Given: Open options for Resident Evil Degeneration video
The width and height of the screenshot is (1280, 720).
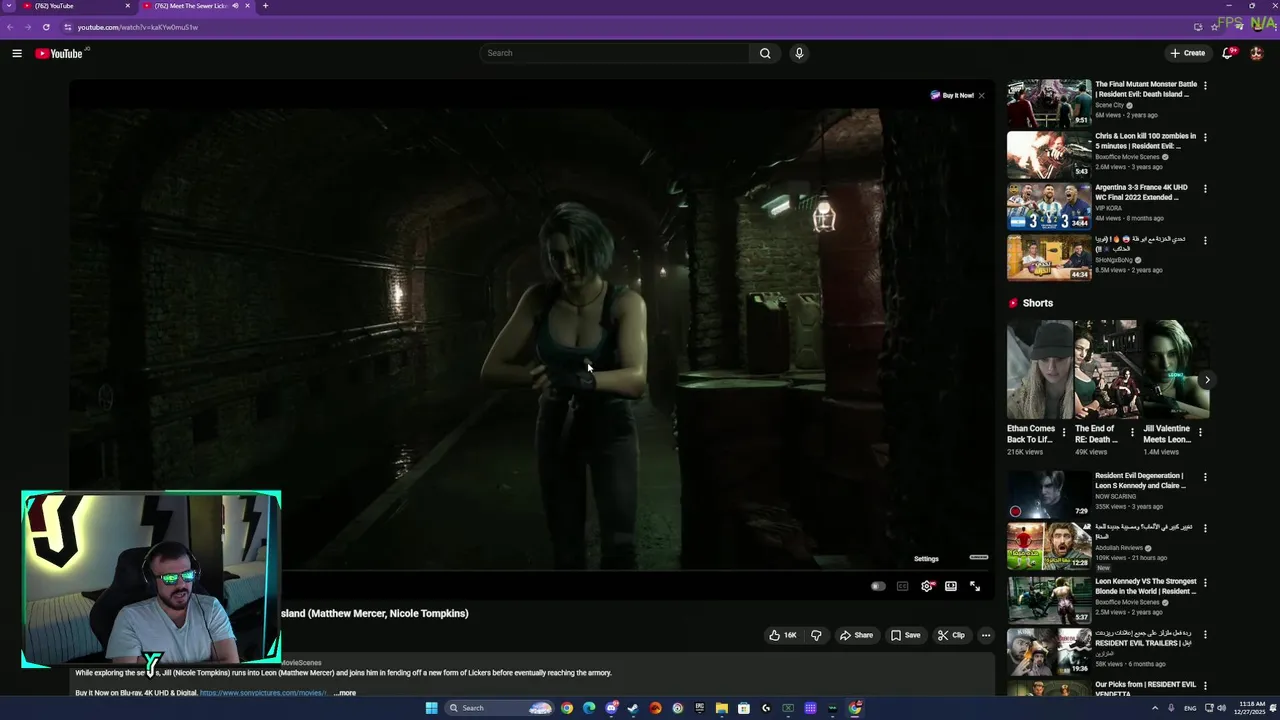Looking at the screenshot, I should pyautogui.click(x=1205, y=477).
